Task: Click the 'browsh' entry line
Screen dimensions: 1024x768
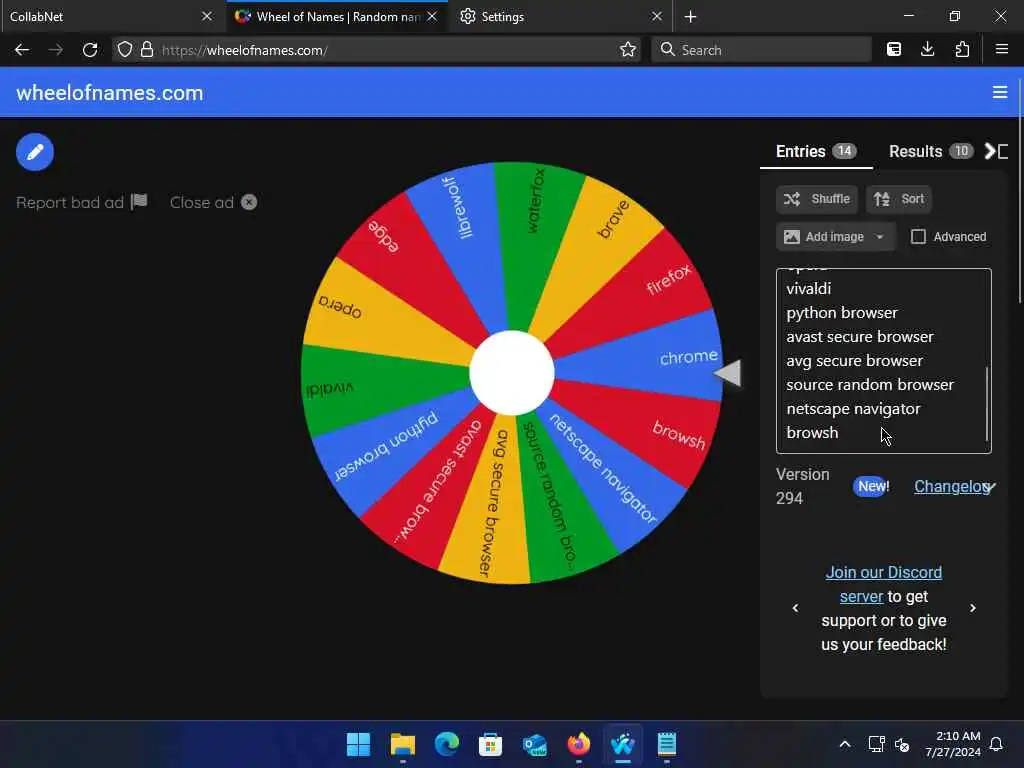Action: pyautogui.click(x=812, y=433)
